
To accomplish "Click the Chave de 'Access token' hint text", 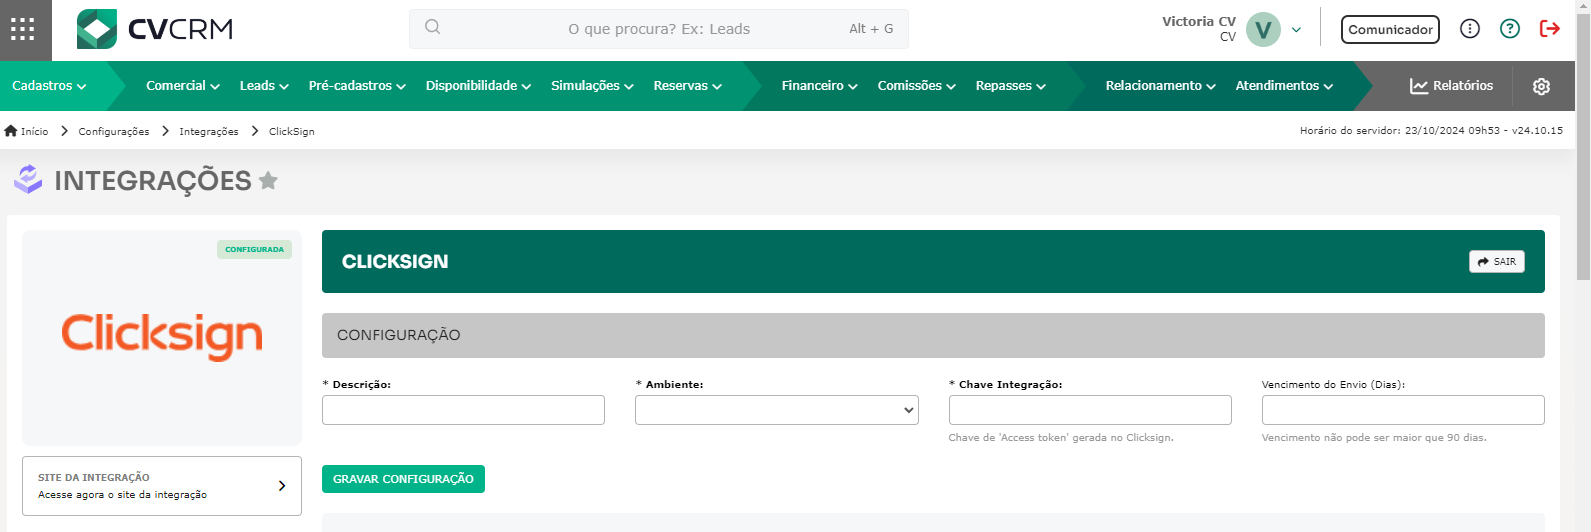I will click(x=1061, y=438).
